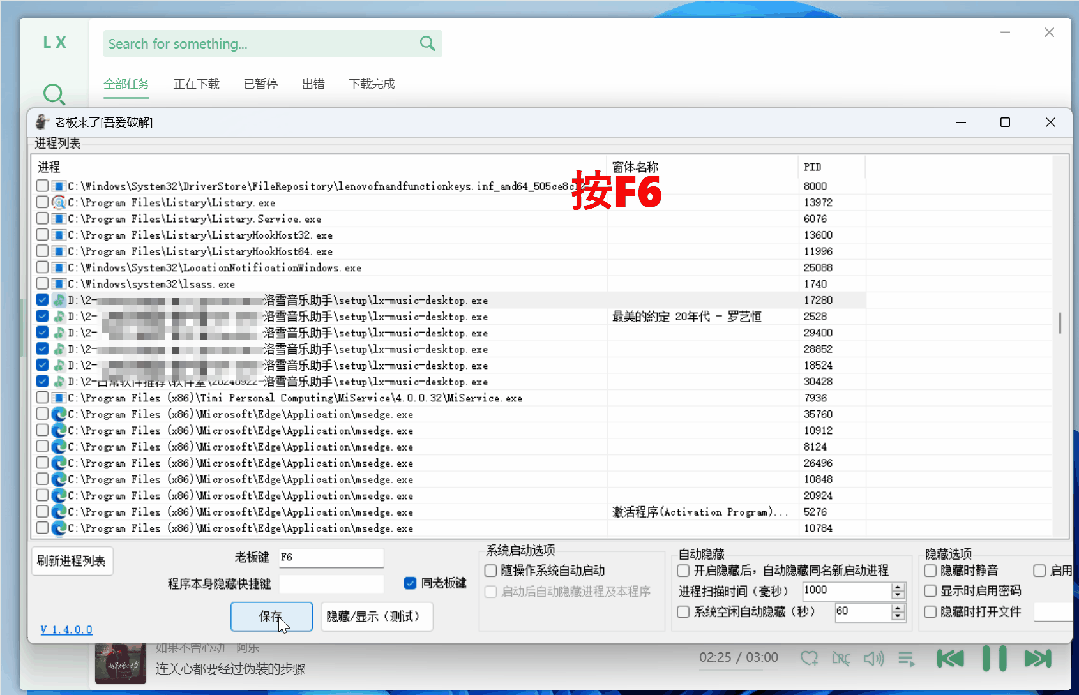Screen dimensions: 1079x695
Task: Click the LX logo in the sidebar
Action: tap(54, 42)
